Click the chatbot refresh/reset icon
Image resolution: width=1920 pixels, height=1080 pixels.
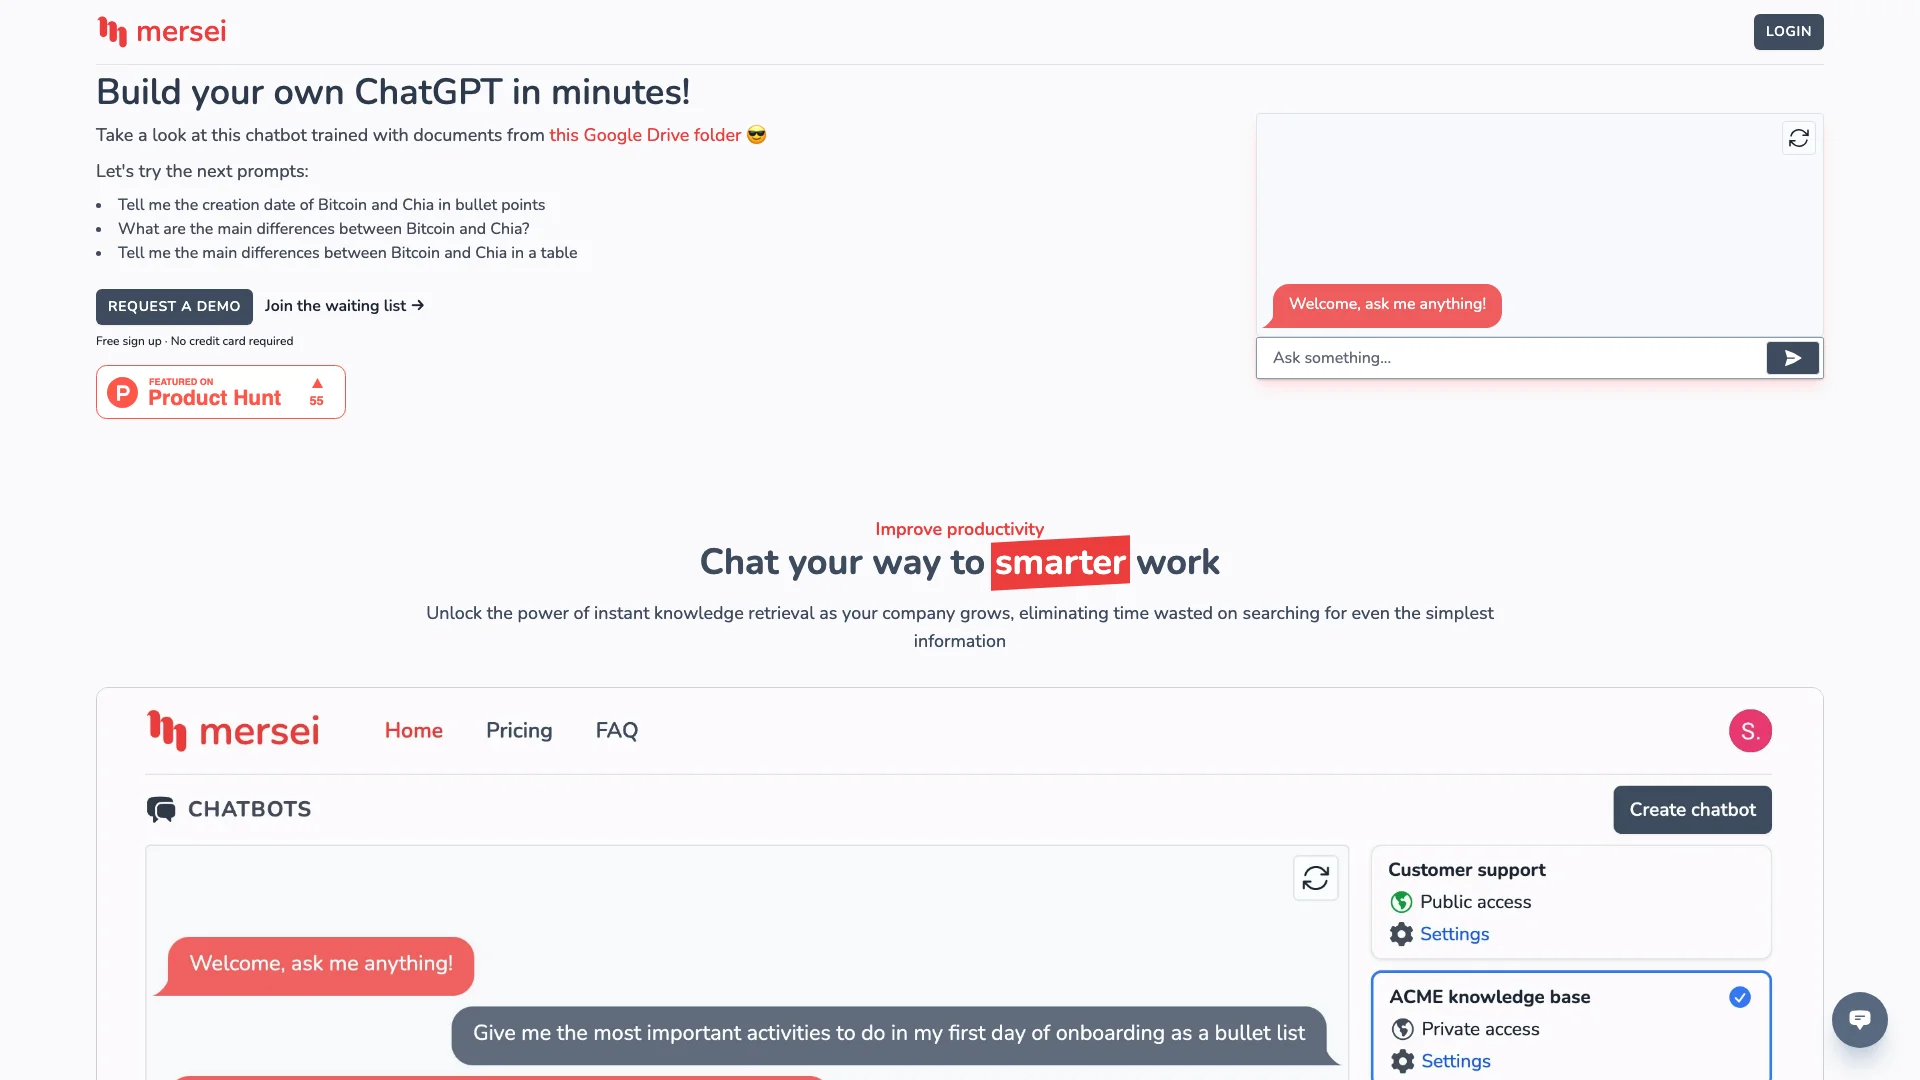1799,138
